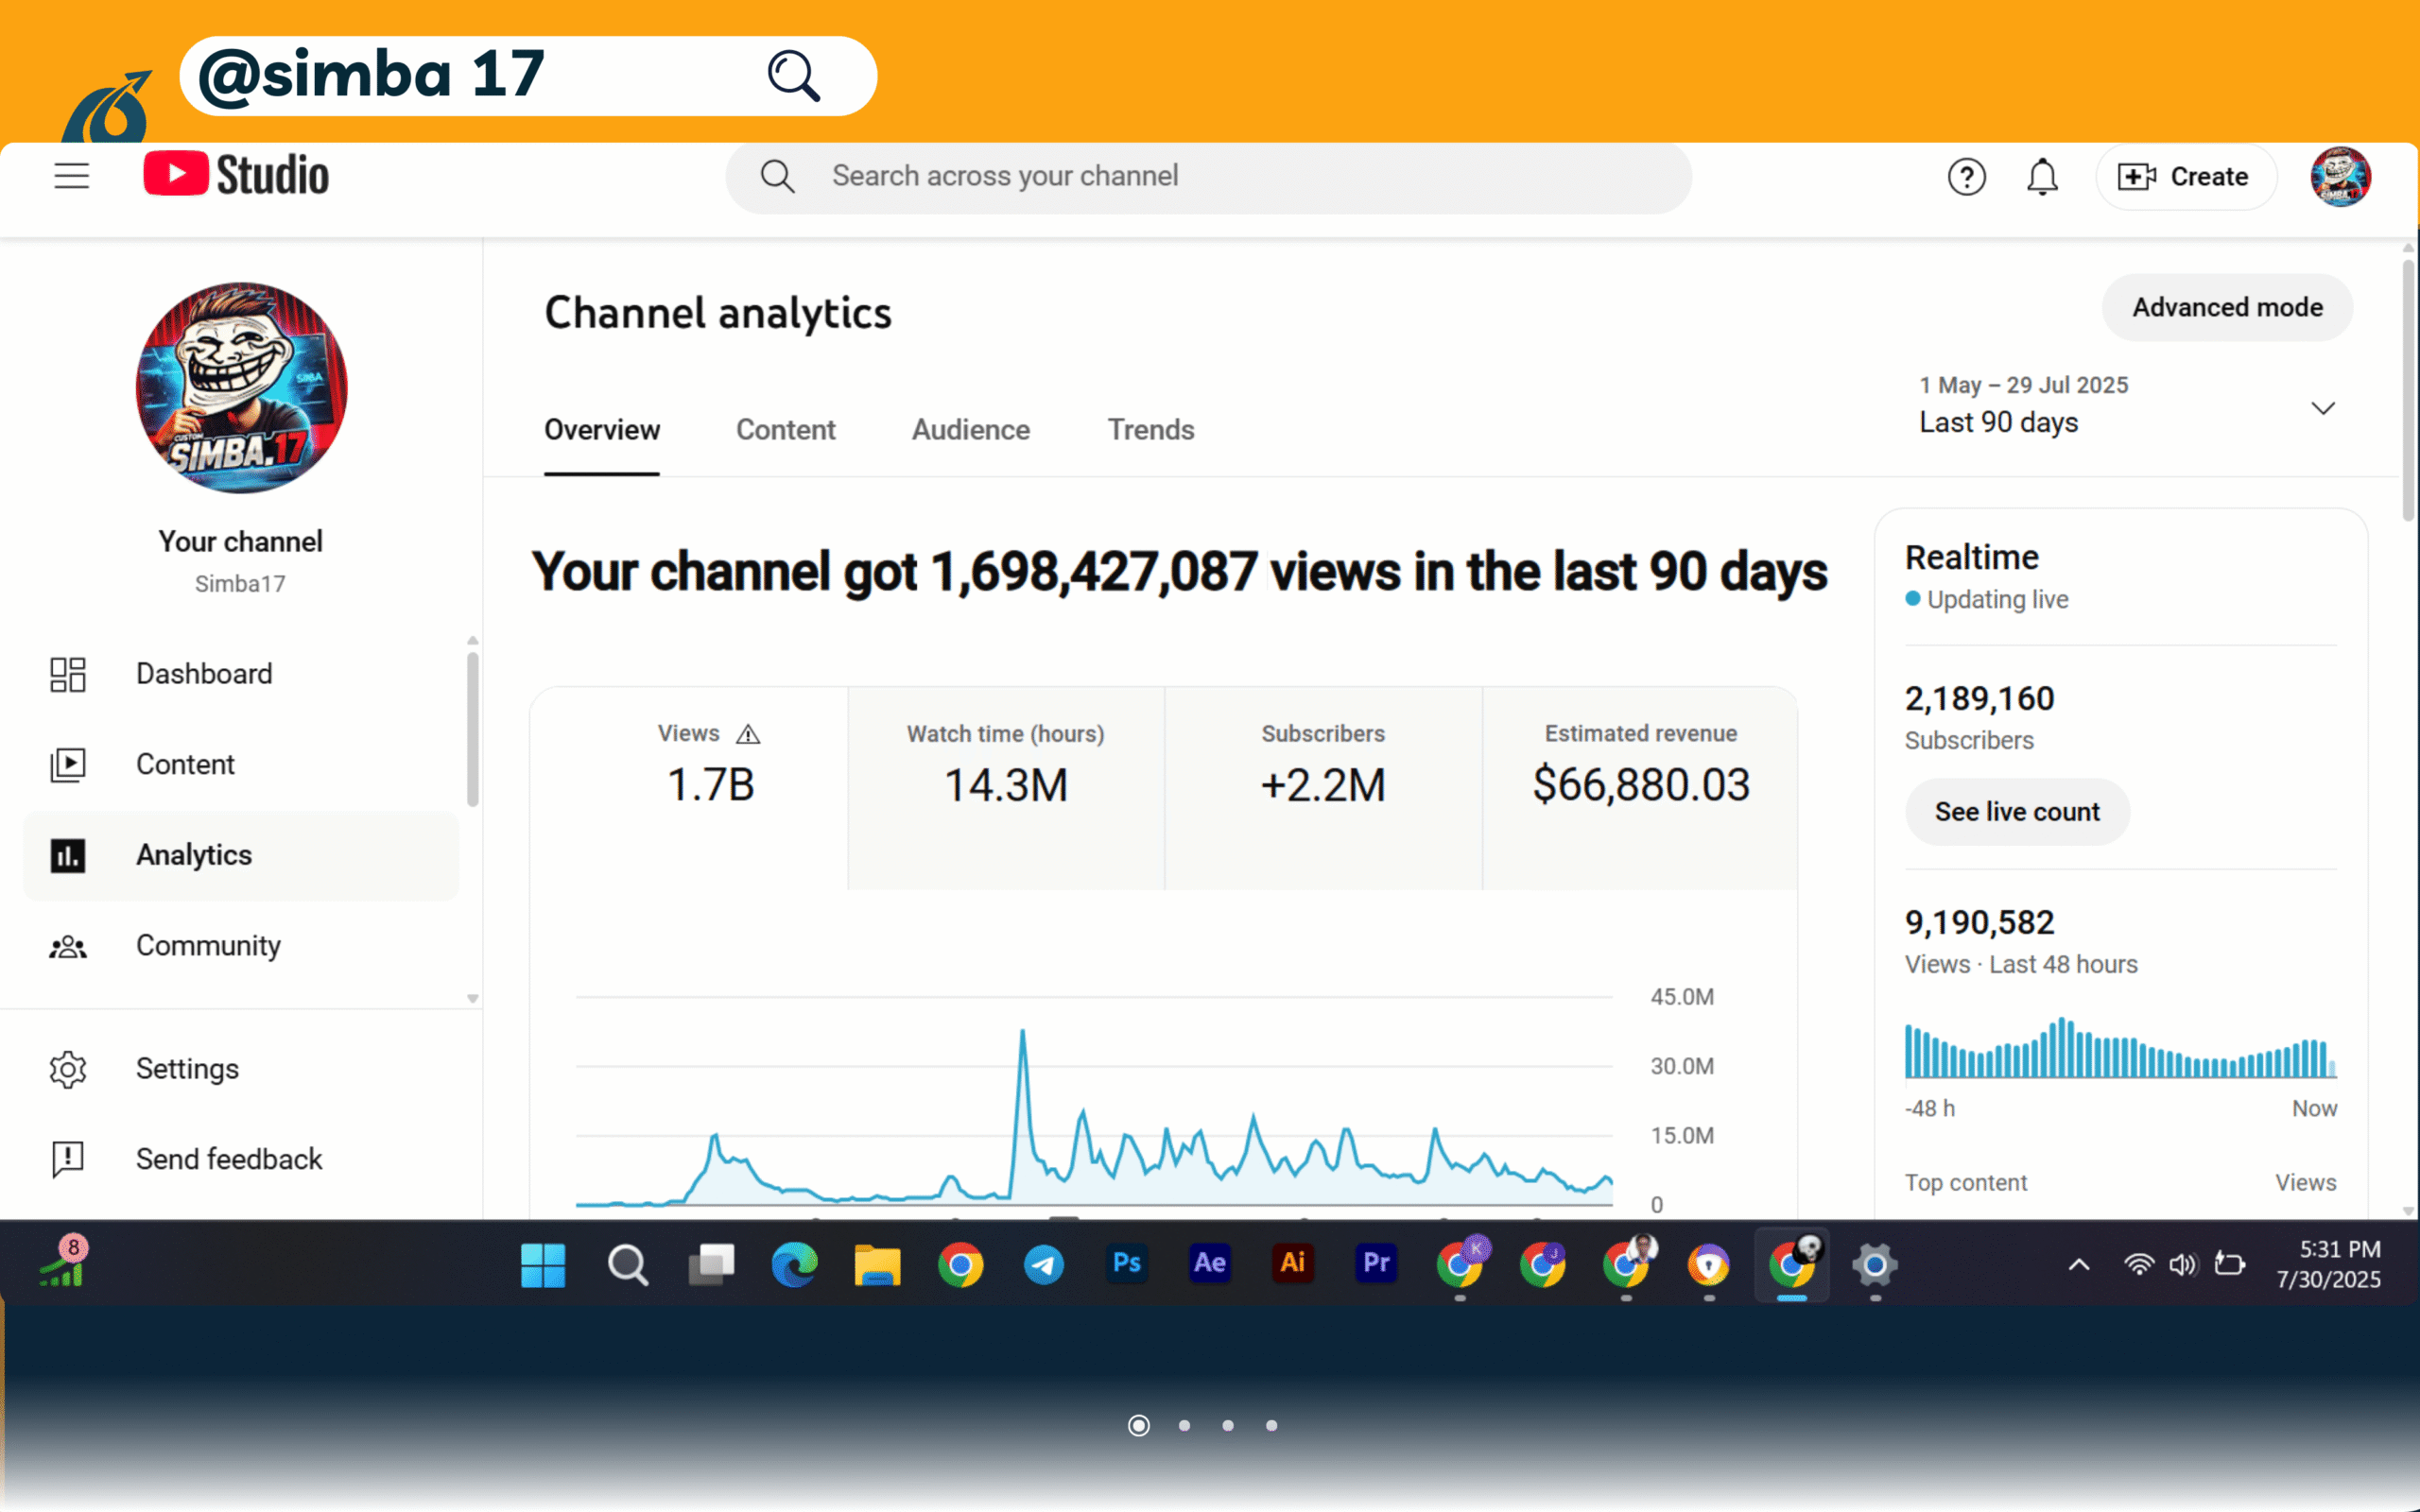Click the volume speaker icon in the tray
This screenshot has height=1512, width=2420.
tap(2182, 1265)
